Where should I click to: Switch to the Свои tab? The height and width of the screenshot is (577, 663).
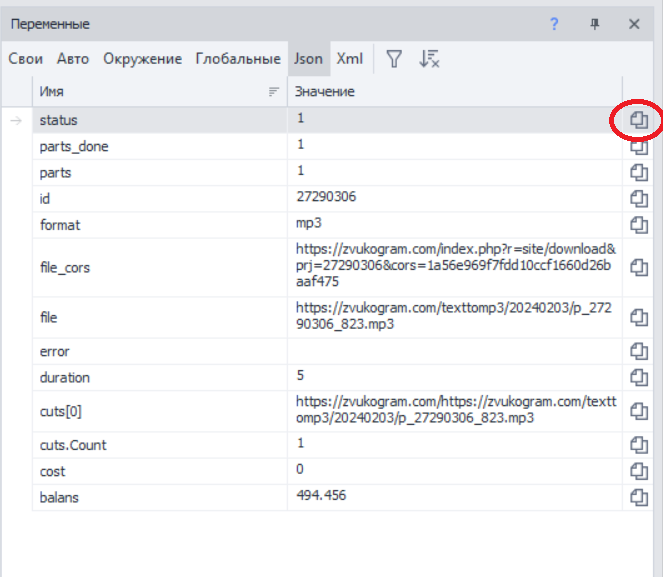25,59
